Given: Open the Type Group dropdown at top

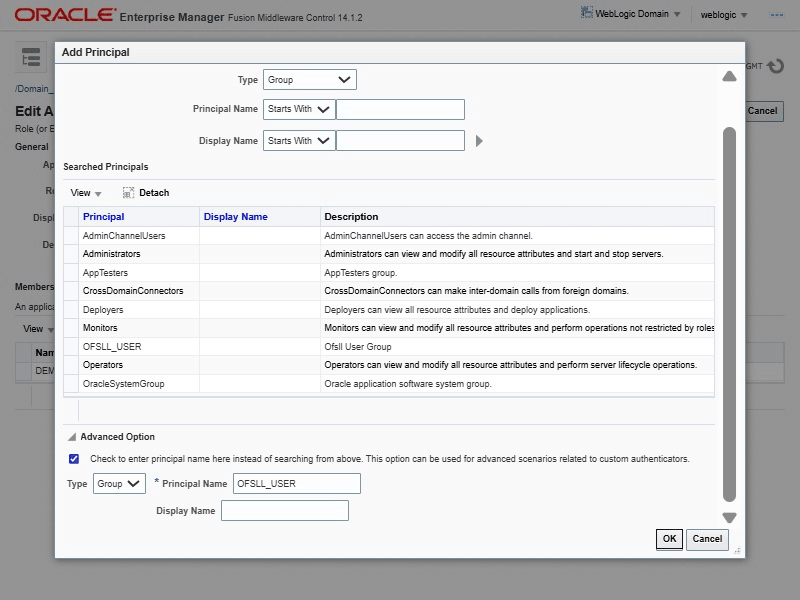Looking at the screenshot, I should (x=310, y=80).
